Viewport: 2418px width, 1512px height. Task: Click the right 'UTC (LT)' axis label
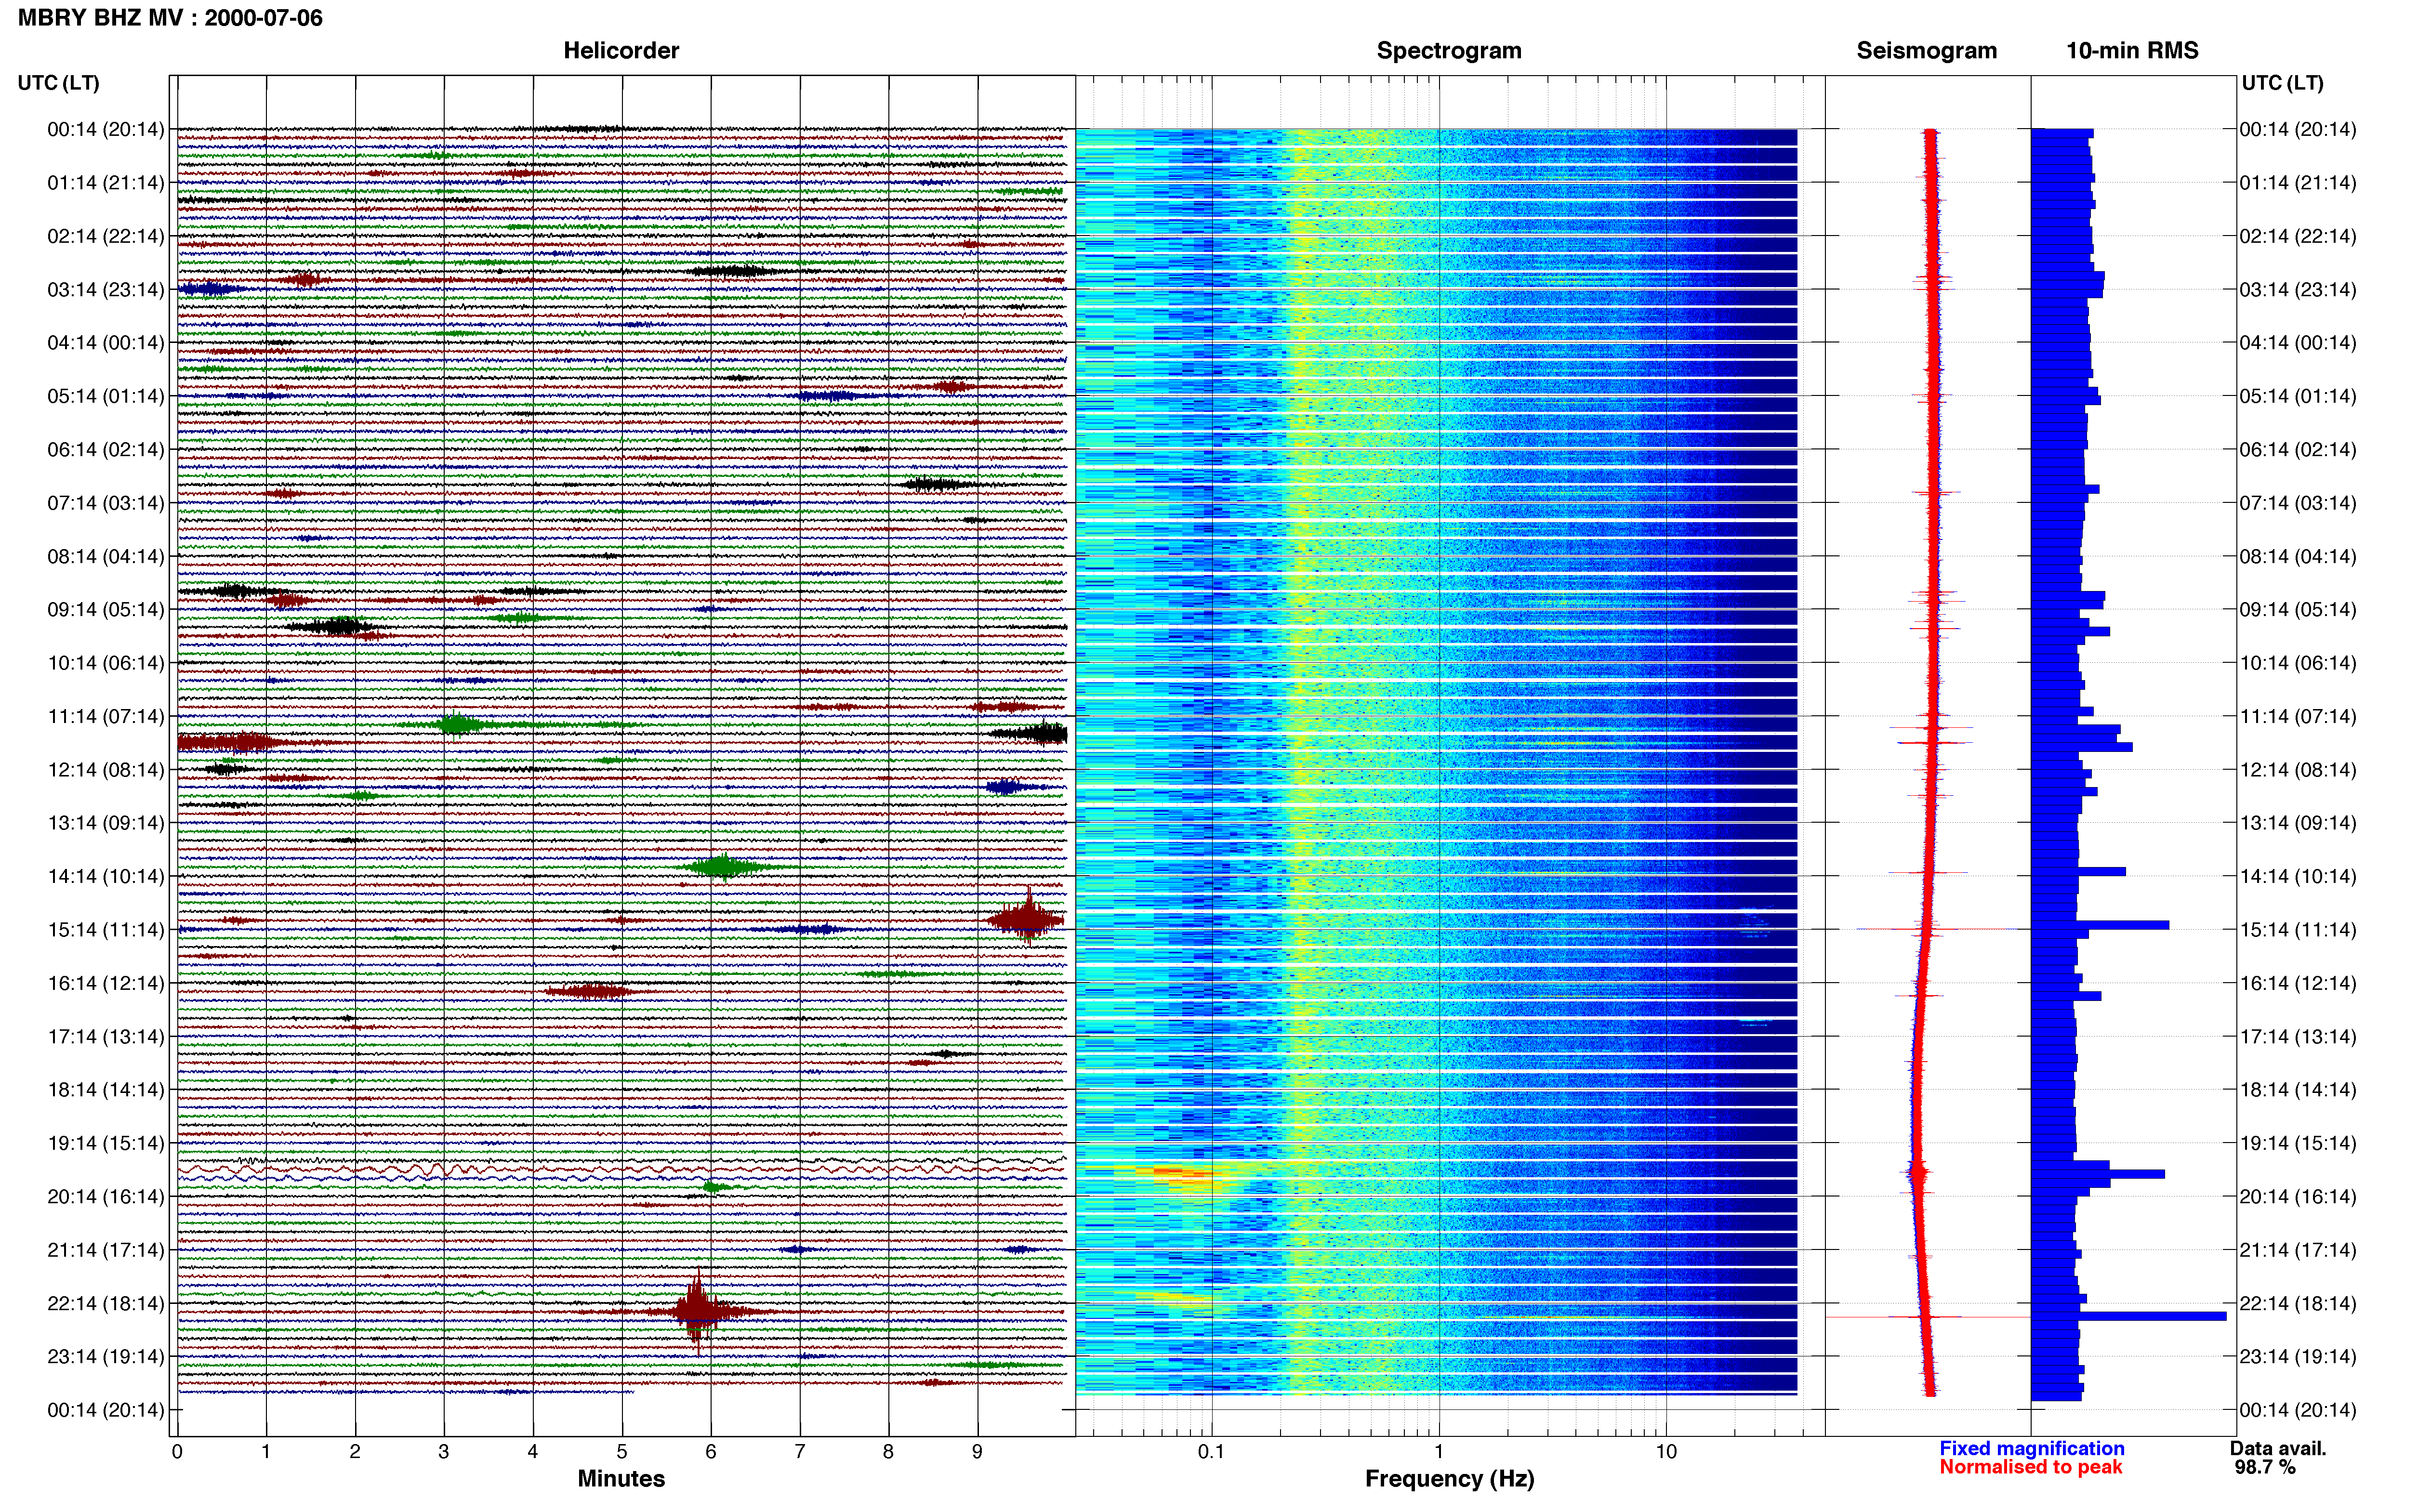click(2283, 83)
